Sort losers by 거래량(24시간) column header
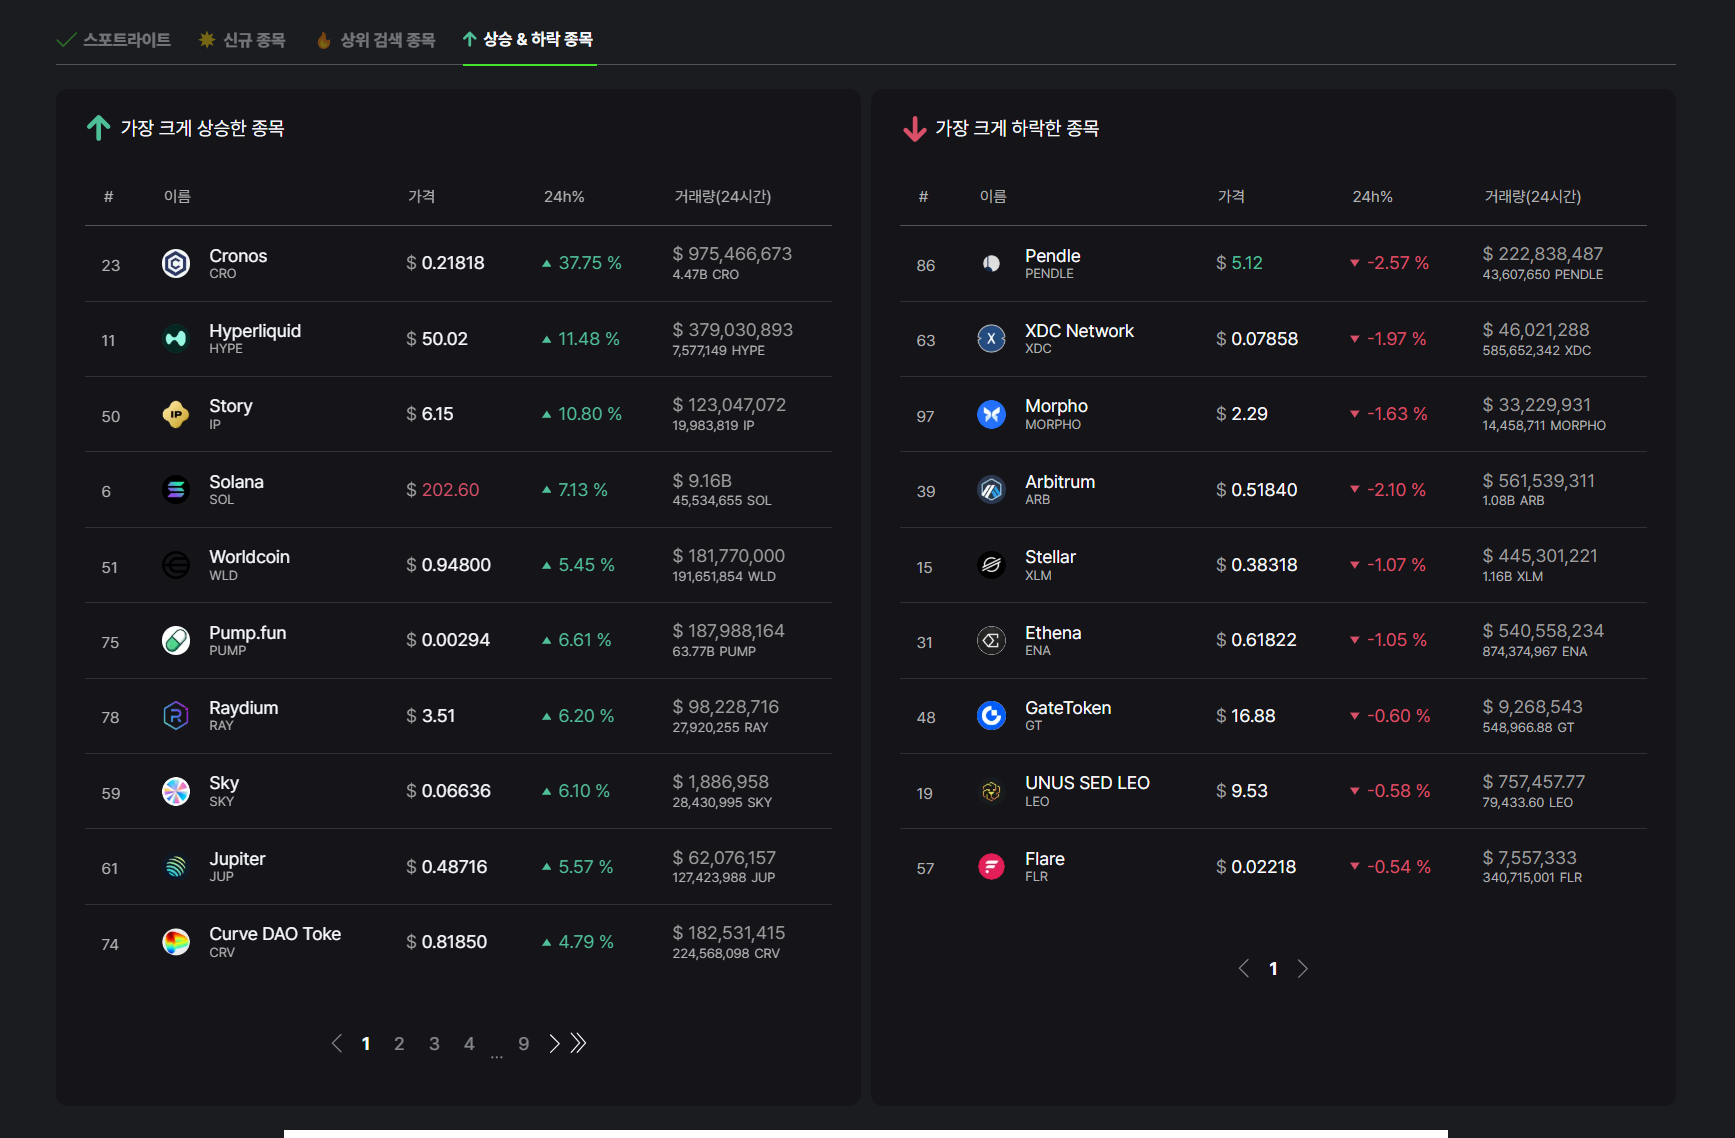The height and width of the screenshot is (1138, 1735). tap(1532, 197)
